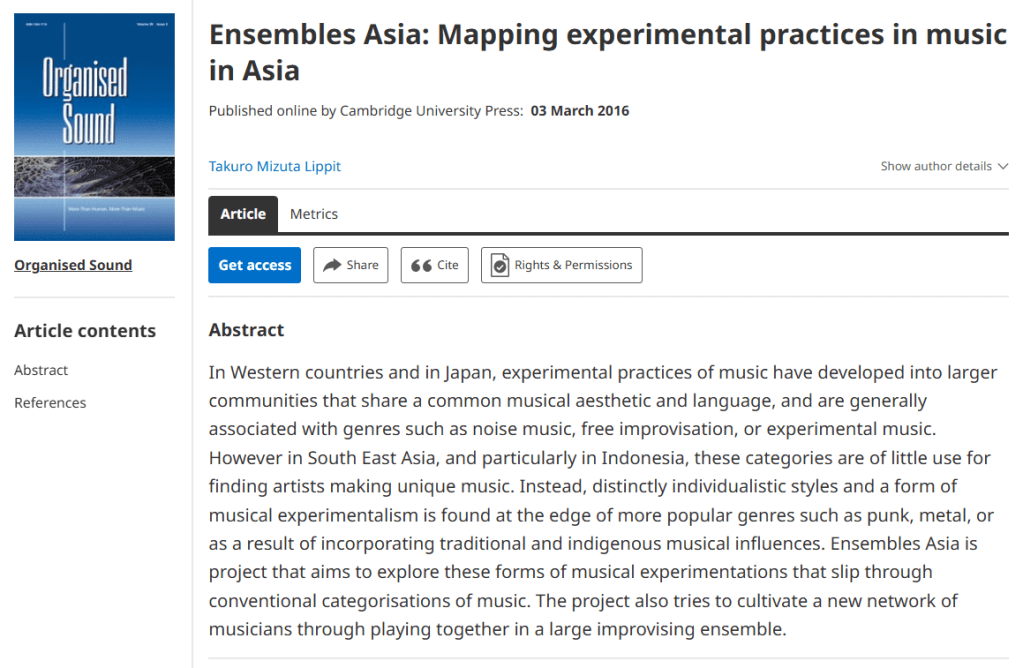This screenshot has height=668, width=1023.
Task: Select the Article tab
Action: pos(243,214)
